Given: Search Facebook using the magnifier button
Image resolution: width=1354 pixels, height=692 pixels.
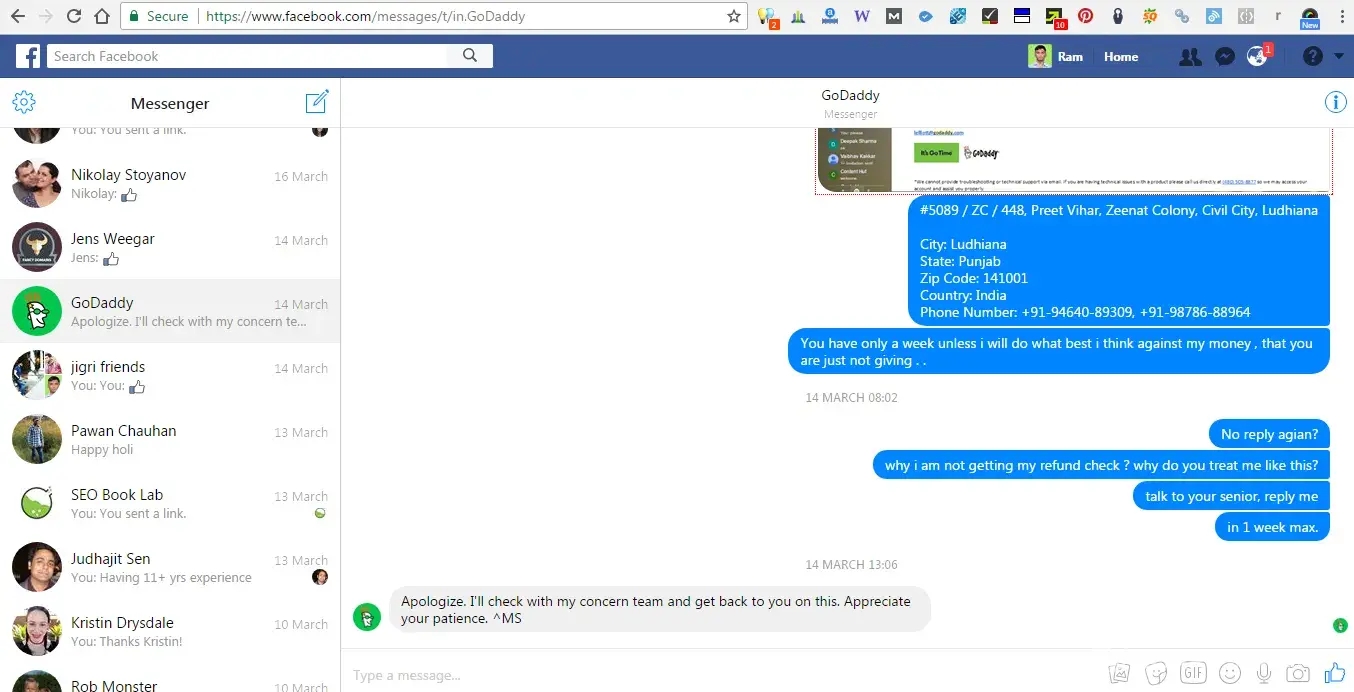Looking at the screenshot, I should (x=470, y=56).
